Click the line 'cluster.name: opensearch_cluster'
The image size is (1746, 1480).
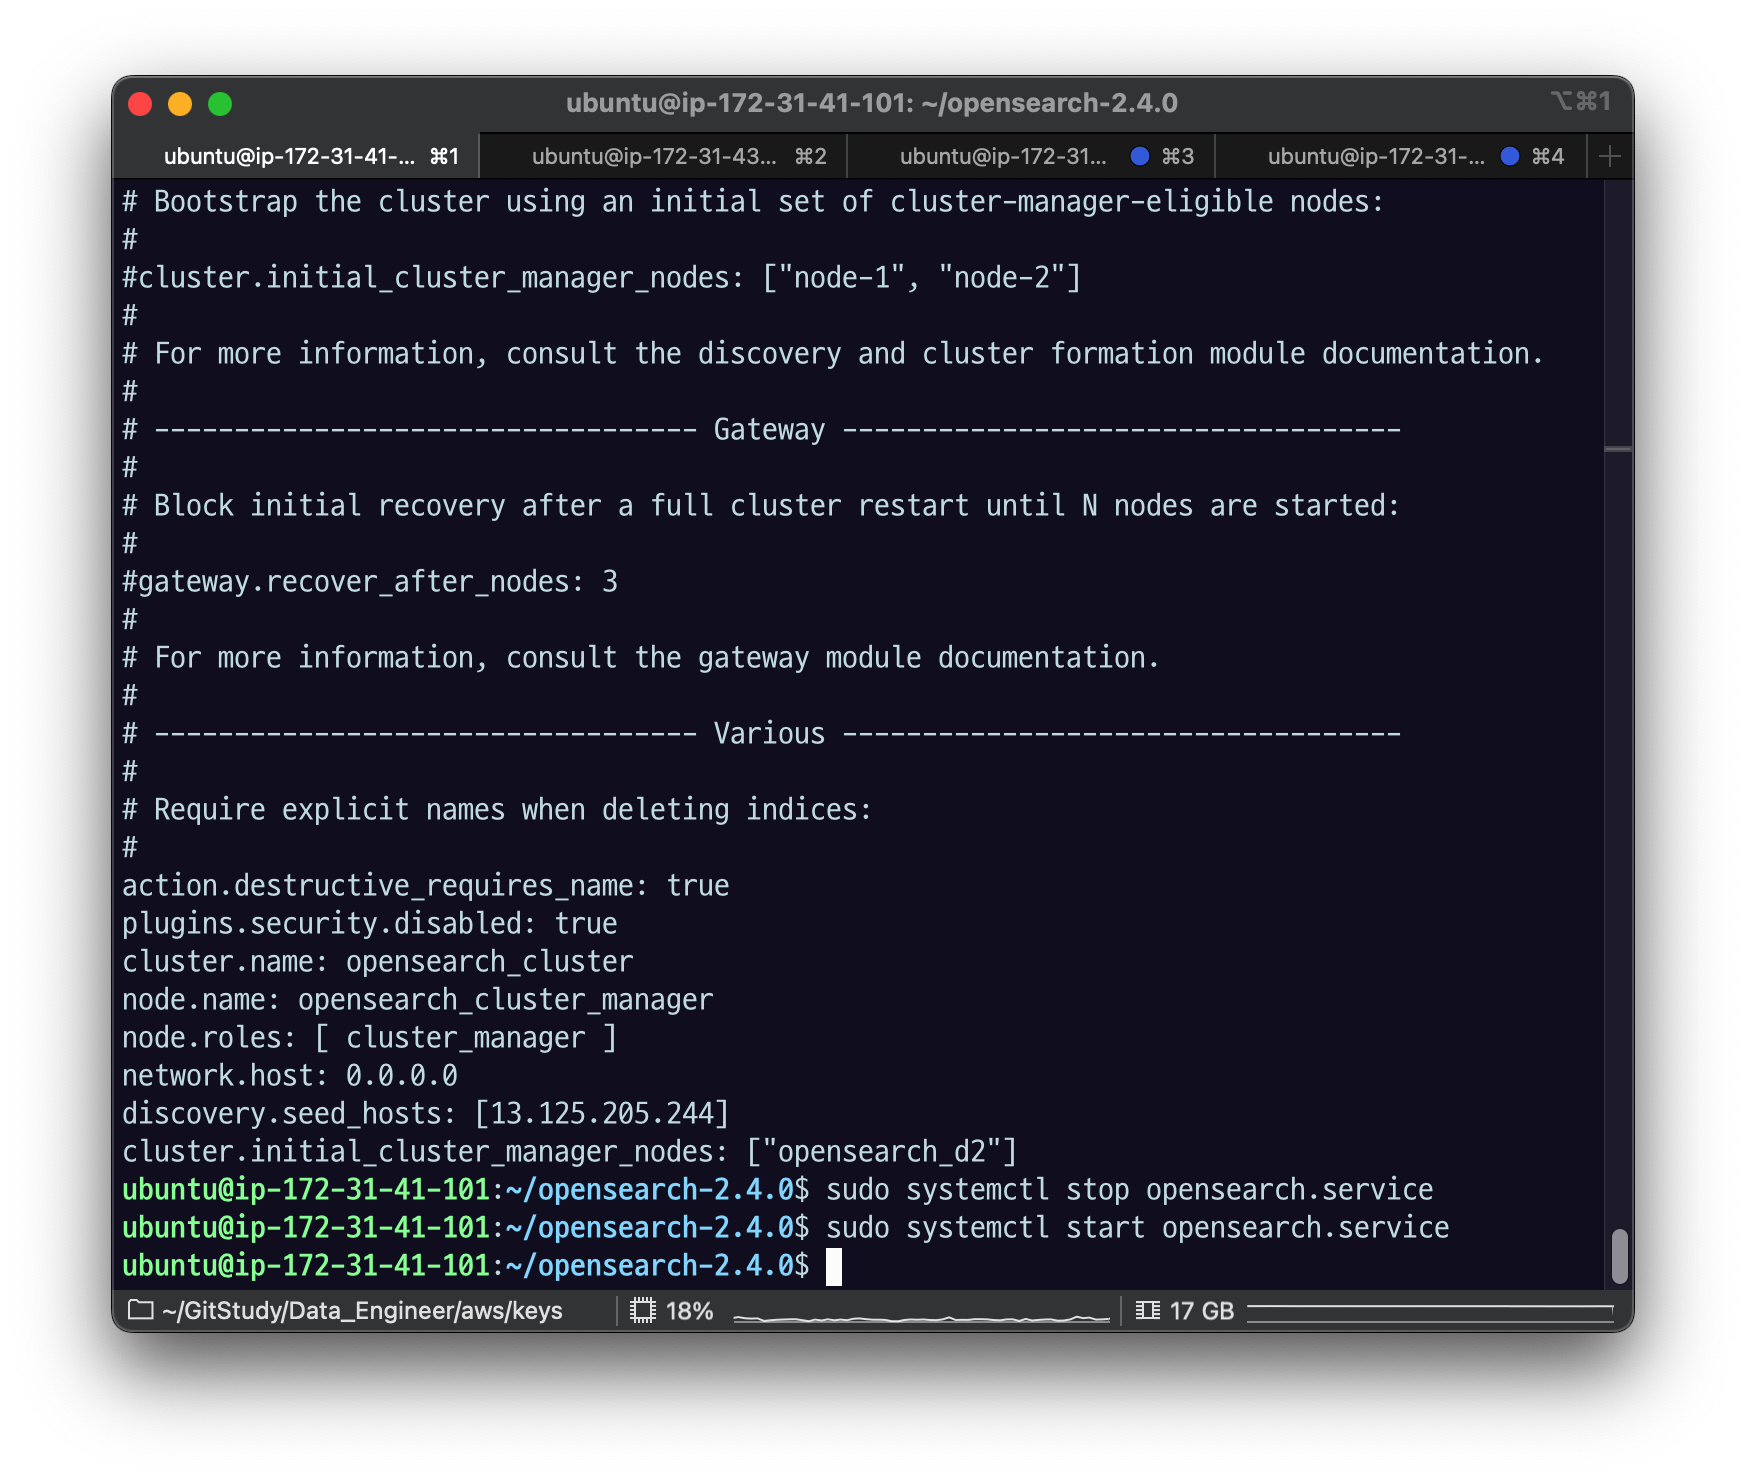378,962
